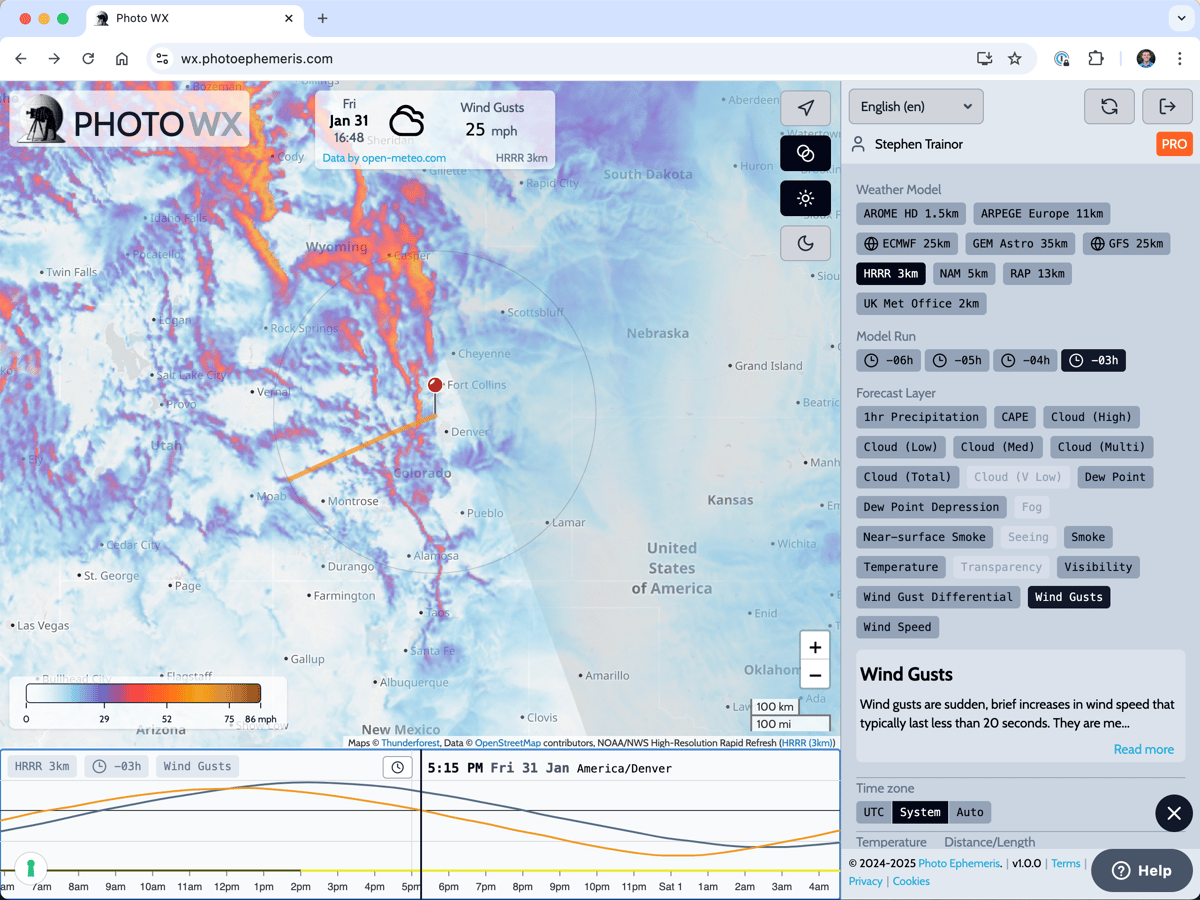The width and height of the screenshot is (1200, 900).
Task: Choose the -06h model run
Action: coord(889,361)
